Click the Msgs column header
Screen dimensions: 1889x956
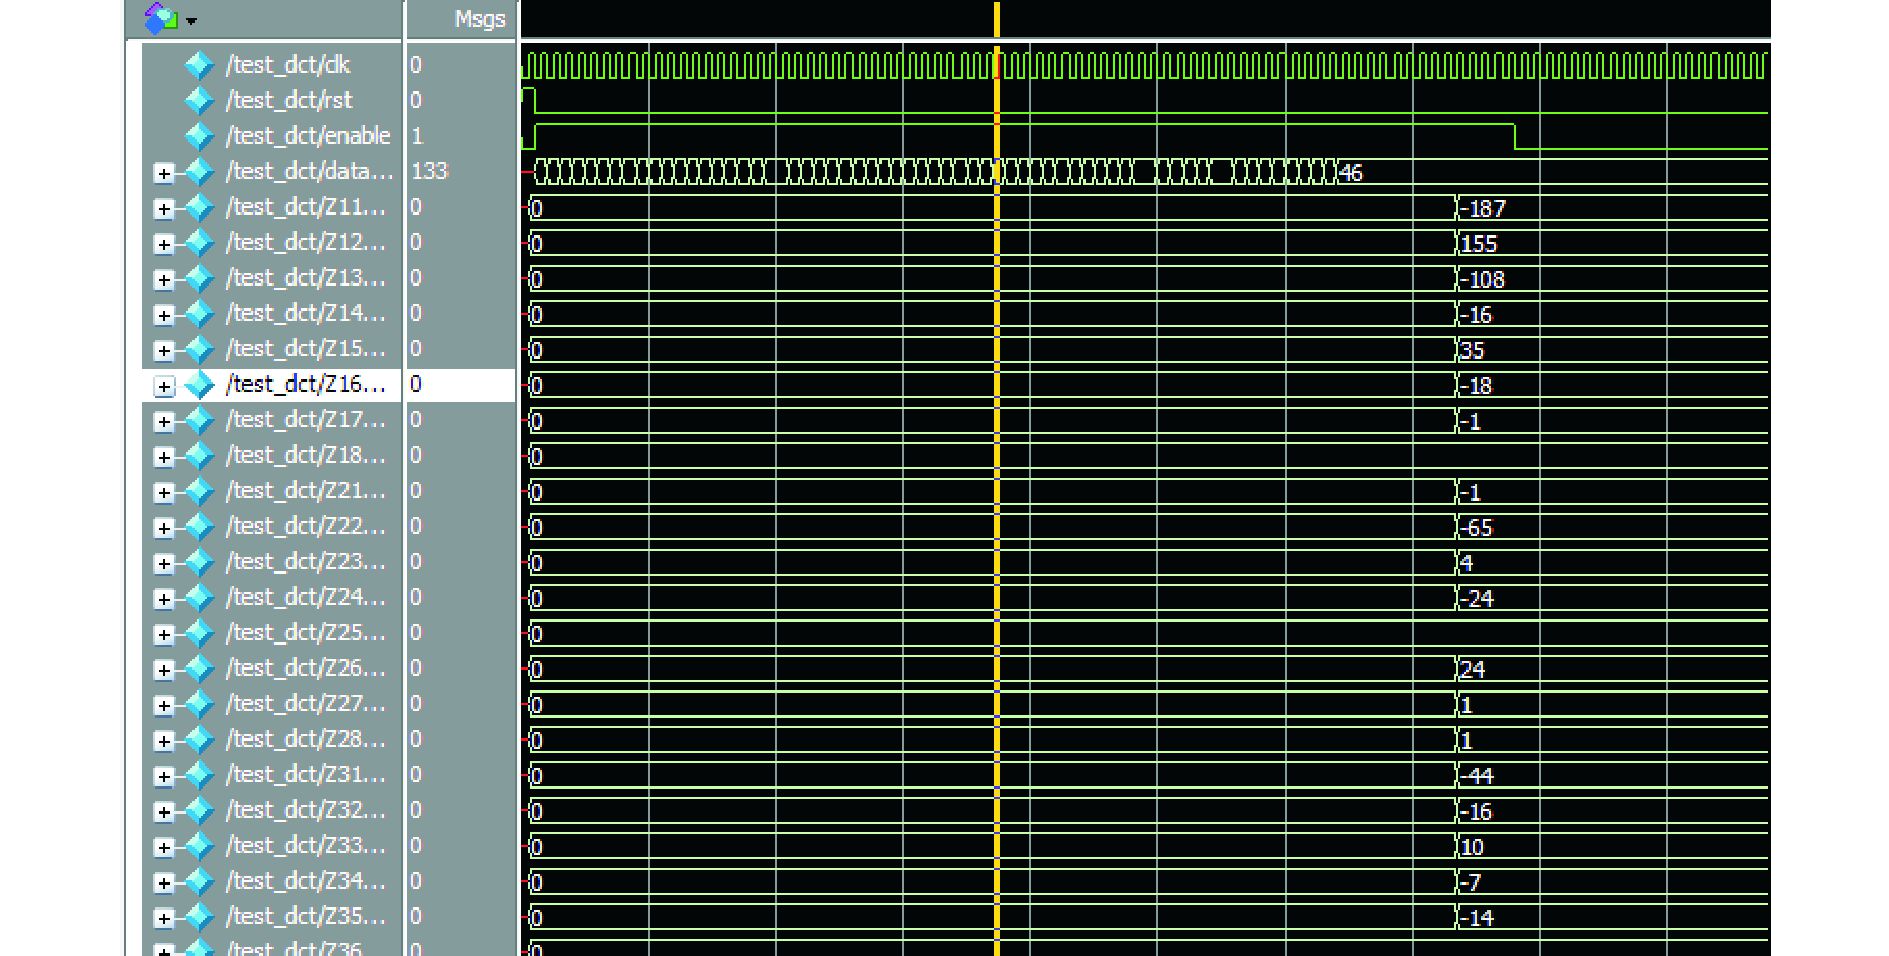point(479,19)
